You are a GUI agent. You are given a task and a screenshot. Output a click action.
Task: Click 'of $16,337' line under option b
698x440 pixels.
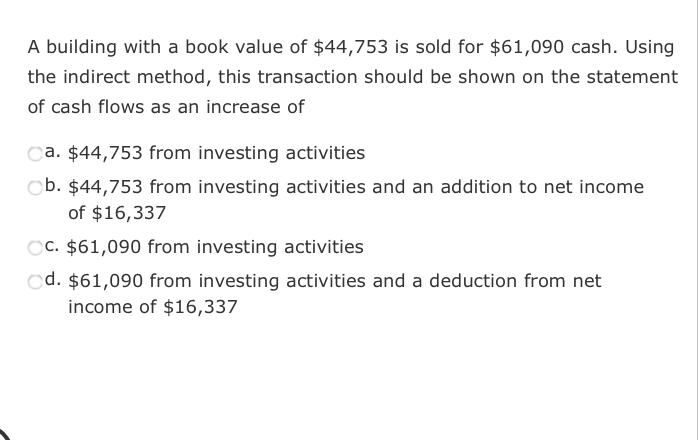pyautogui.click(x=116, y=213)
